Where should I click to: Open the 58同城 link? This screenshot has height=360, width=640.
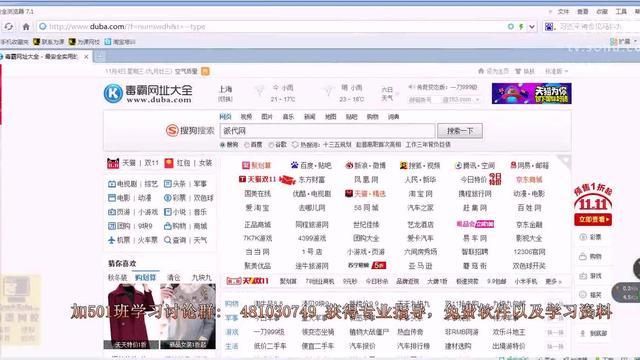pos(366,208)
